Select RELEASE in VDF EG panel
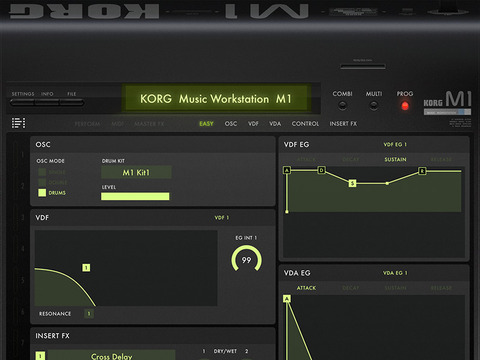The width and height of the screenshot is (480, 360). tap(441, 160)
